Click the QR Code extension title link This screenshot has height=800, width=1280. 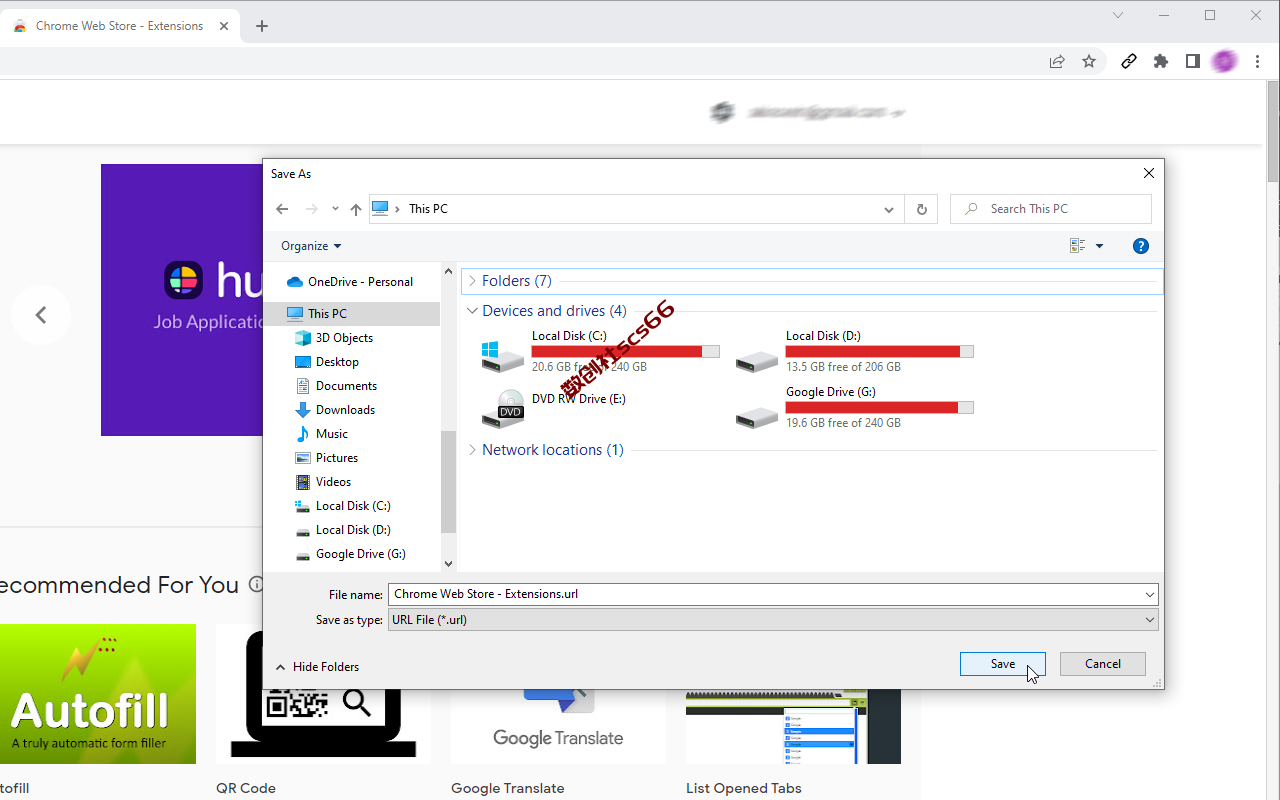tap(246, 788)
